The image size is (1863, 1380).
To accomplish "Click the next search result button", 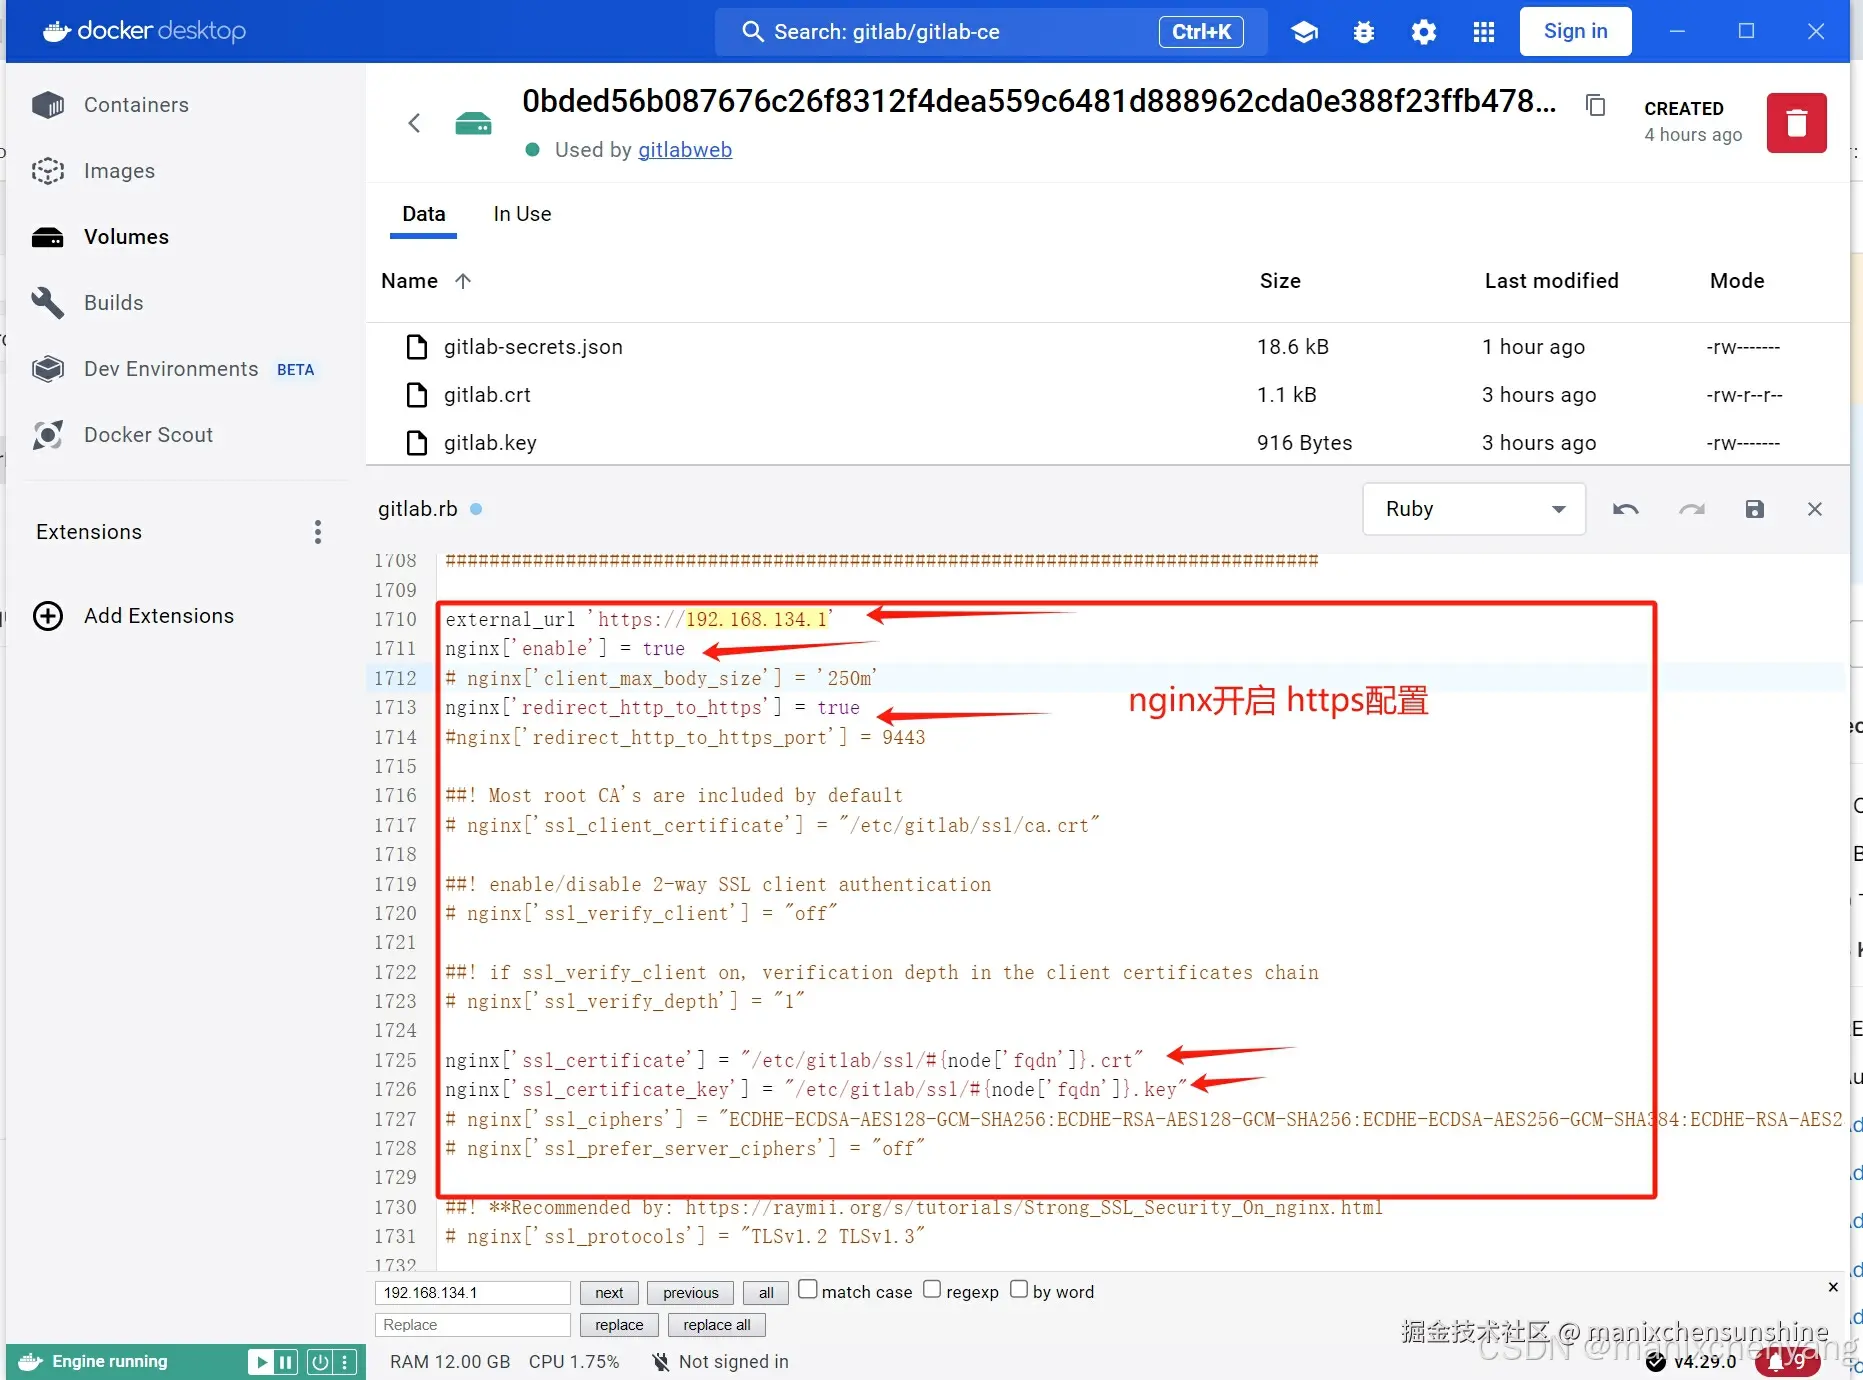I will point(609,1293).
